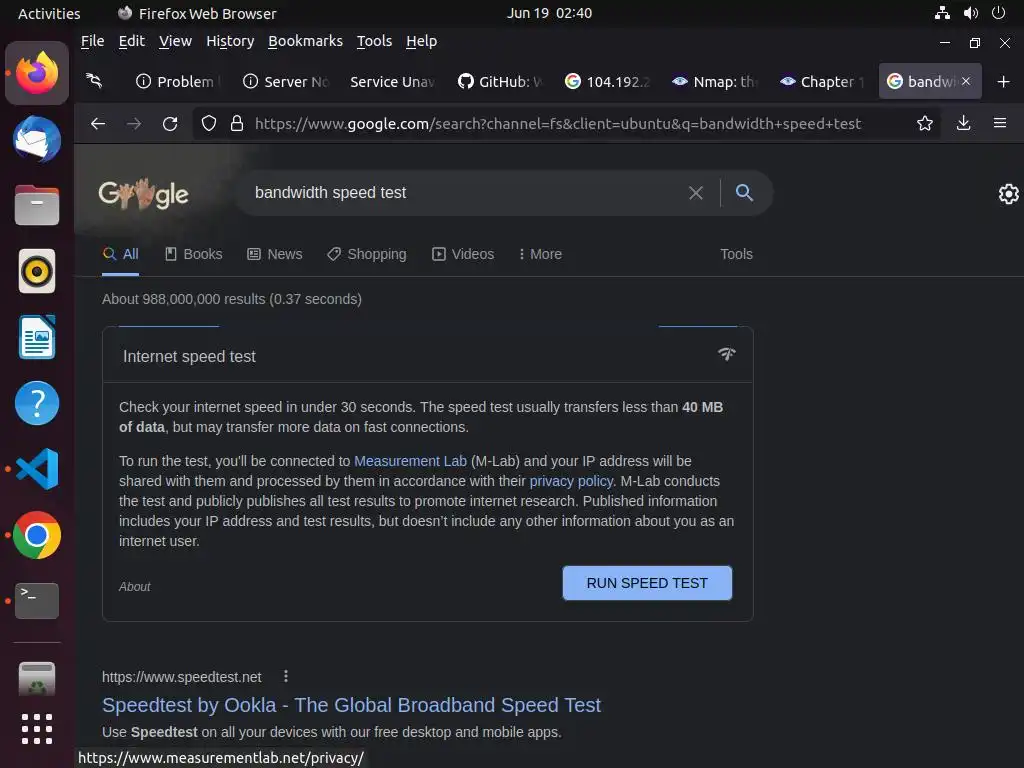Open Google Chrome from the dock
Viewport: 1024px width, 768px height.
(37, 535)
